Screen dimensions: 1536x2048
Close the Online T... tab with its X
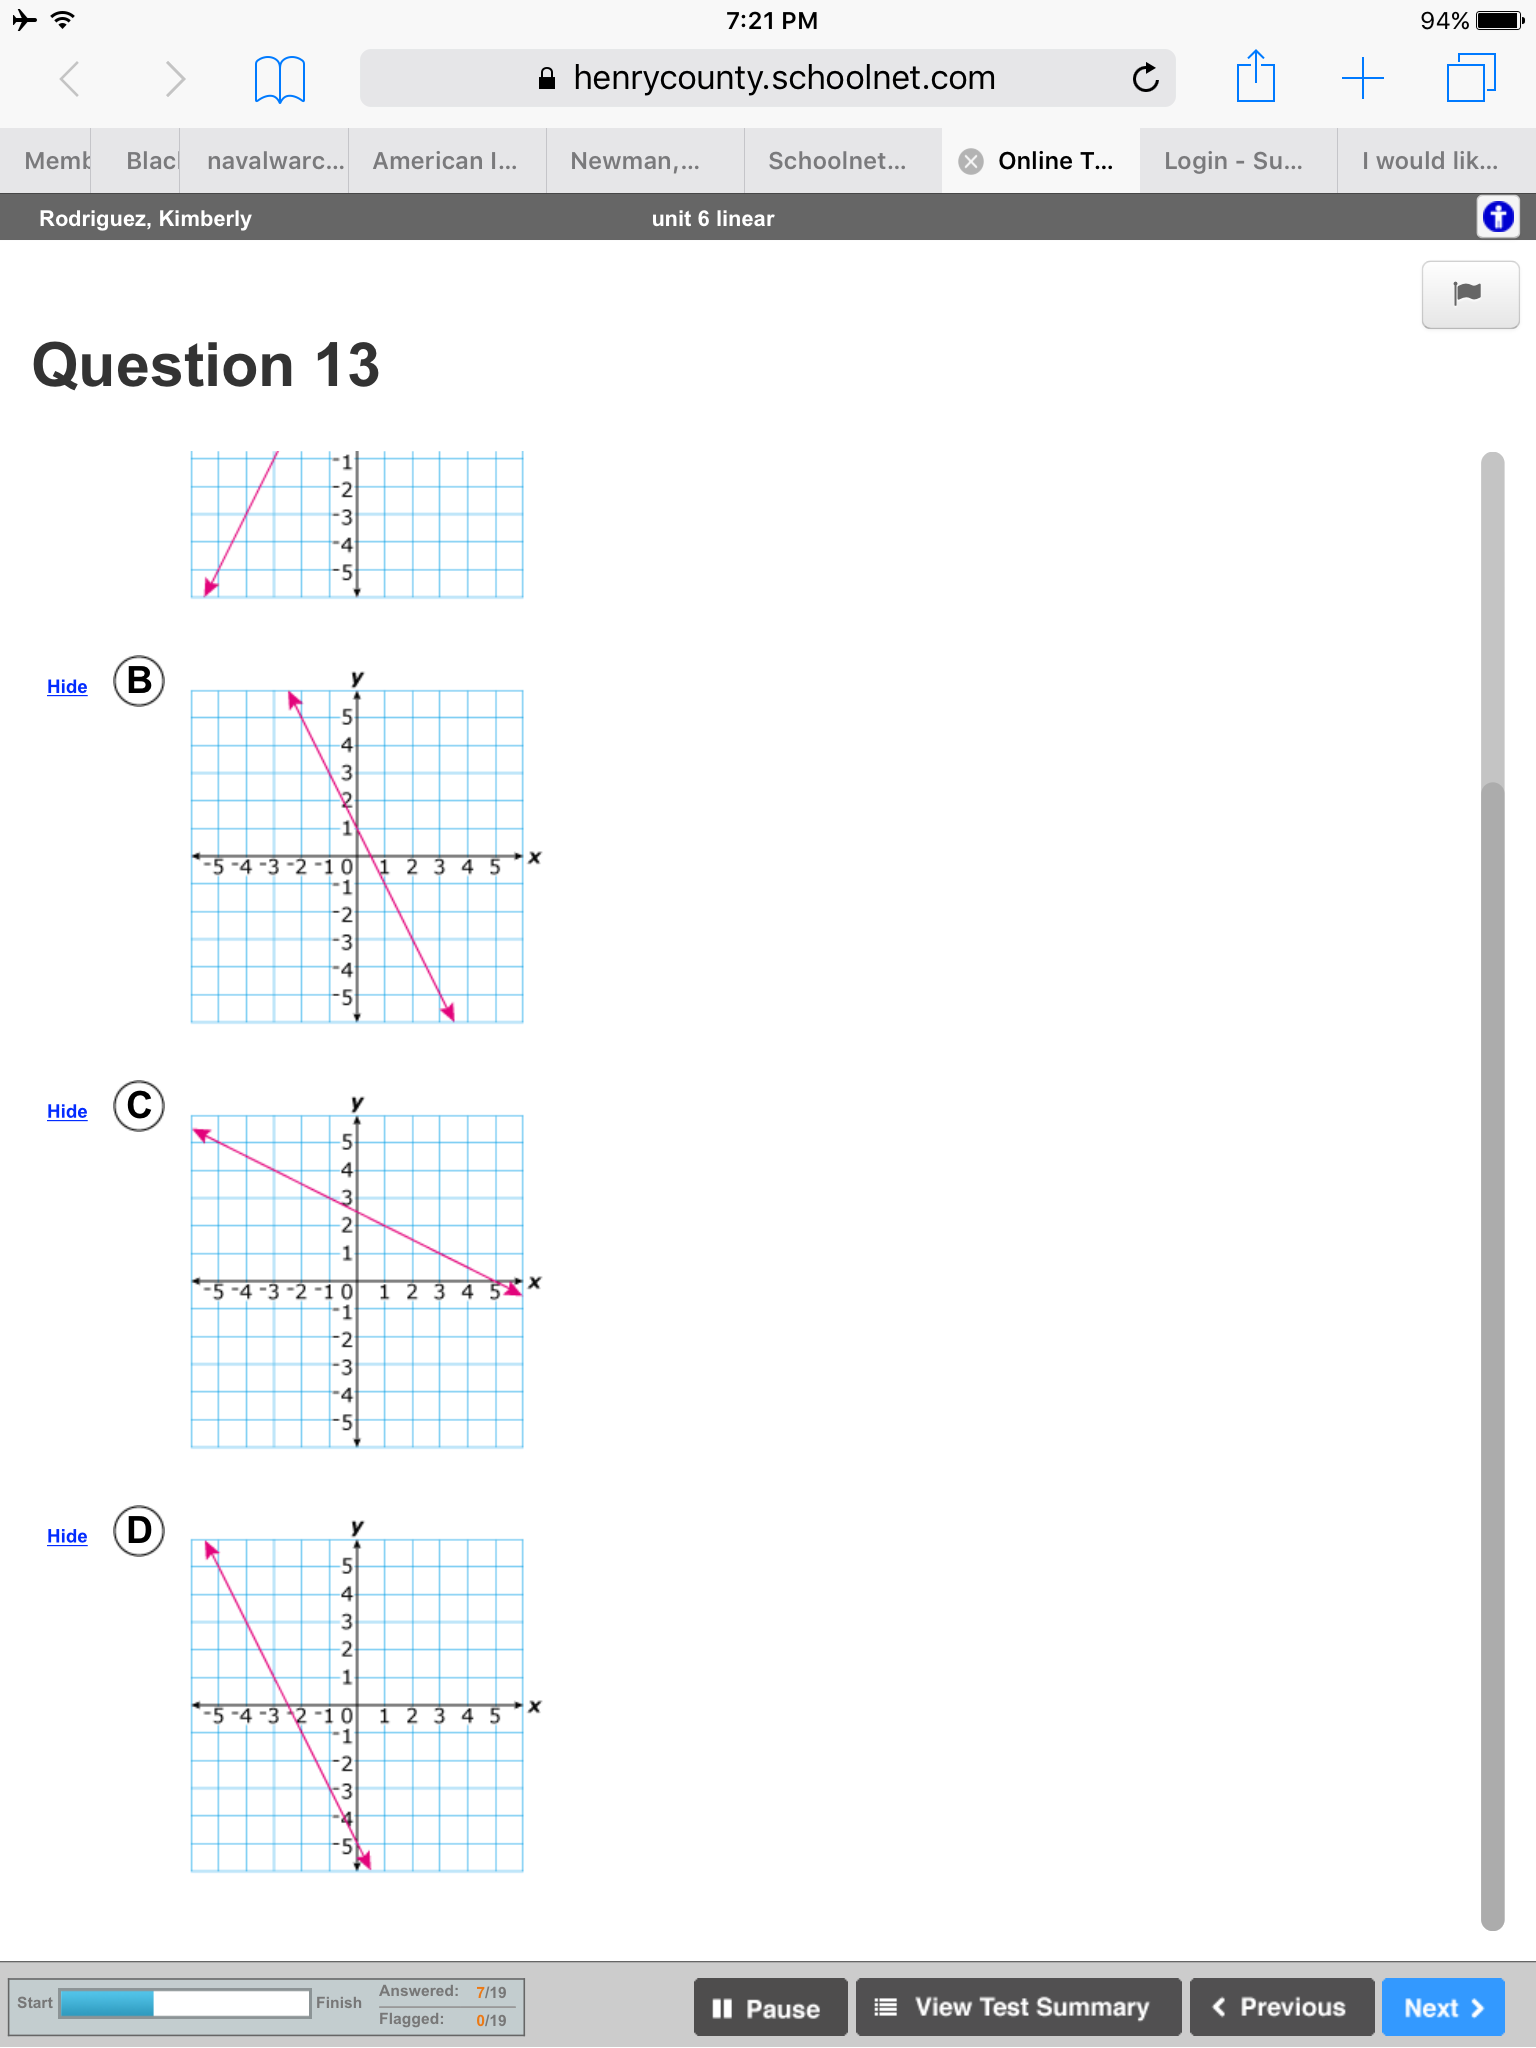tap(970, 161)
